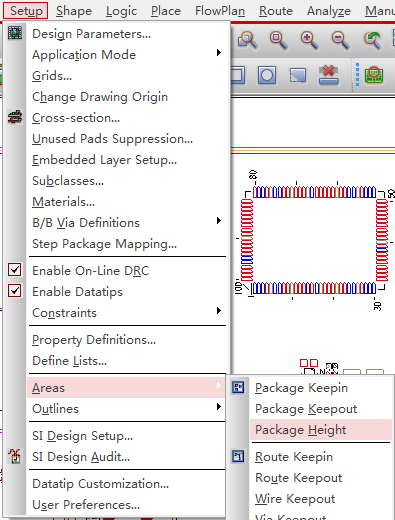
Task: Expand the Constraints submenu arrow
Action: pos(219,311)
